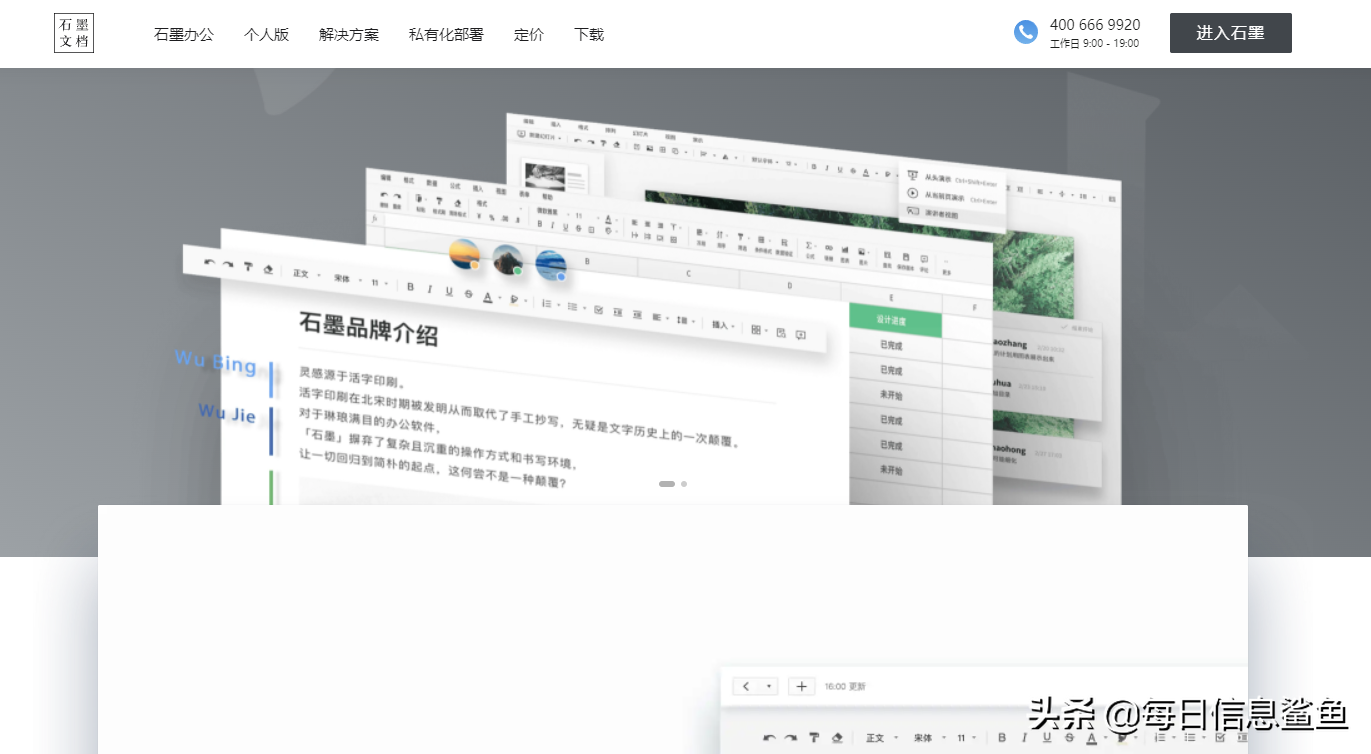Click Σ formula icon in spreadsheet toolbar
Viewport: 1371px width, 754px height.
pyautogui.click(x=811, y=246)
